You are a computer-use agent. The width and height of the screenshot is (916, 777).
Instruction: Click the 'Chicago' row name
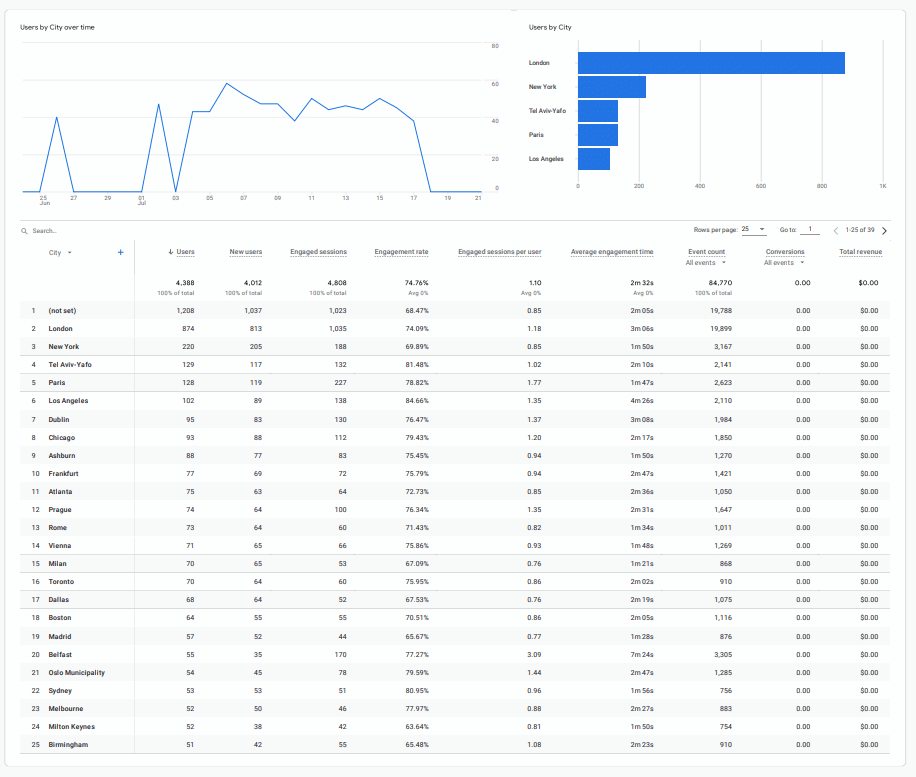tap(61, 438)
